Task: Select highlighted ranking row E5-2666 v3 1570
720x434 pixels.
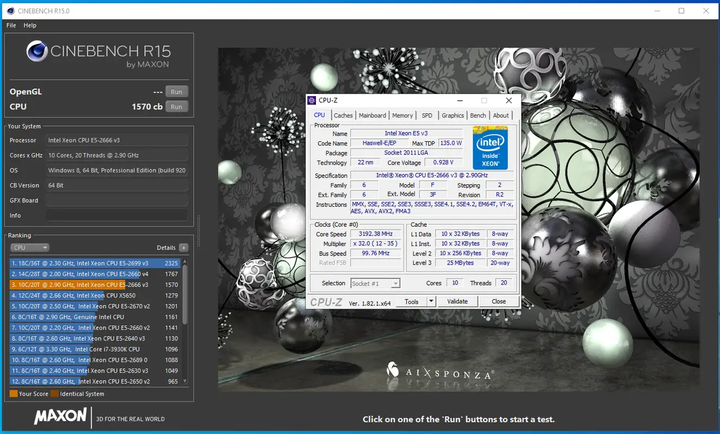Action: [95, 285]
